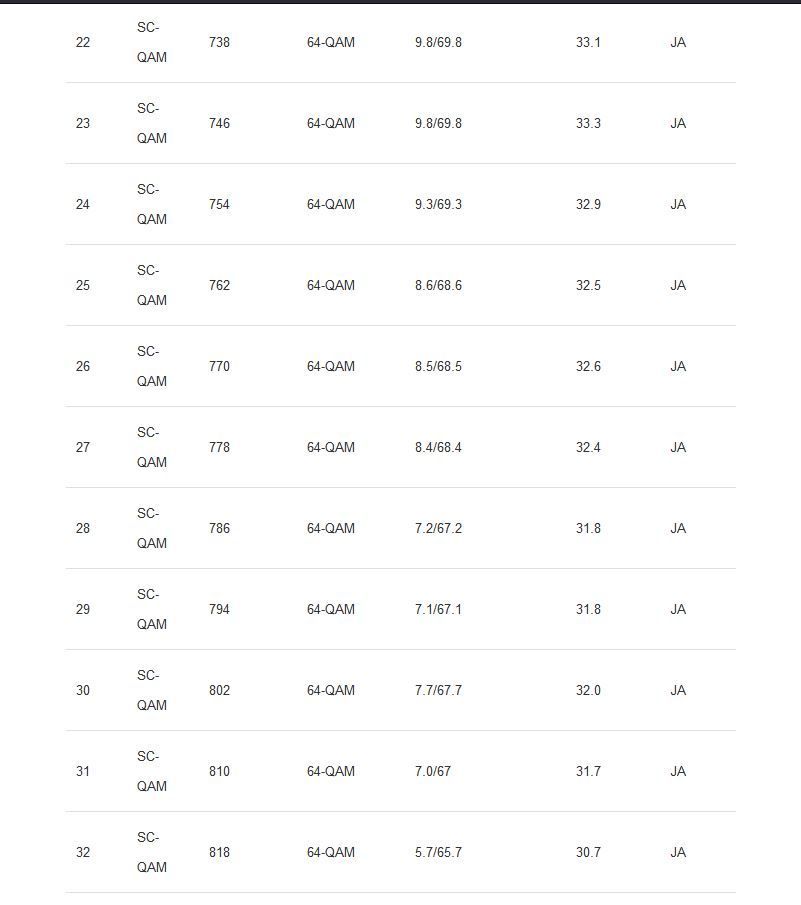The image size is (801, 905).
Task: Select the frequency value 738
Action: point(219,43)
